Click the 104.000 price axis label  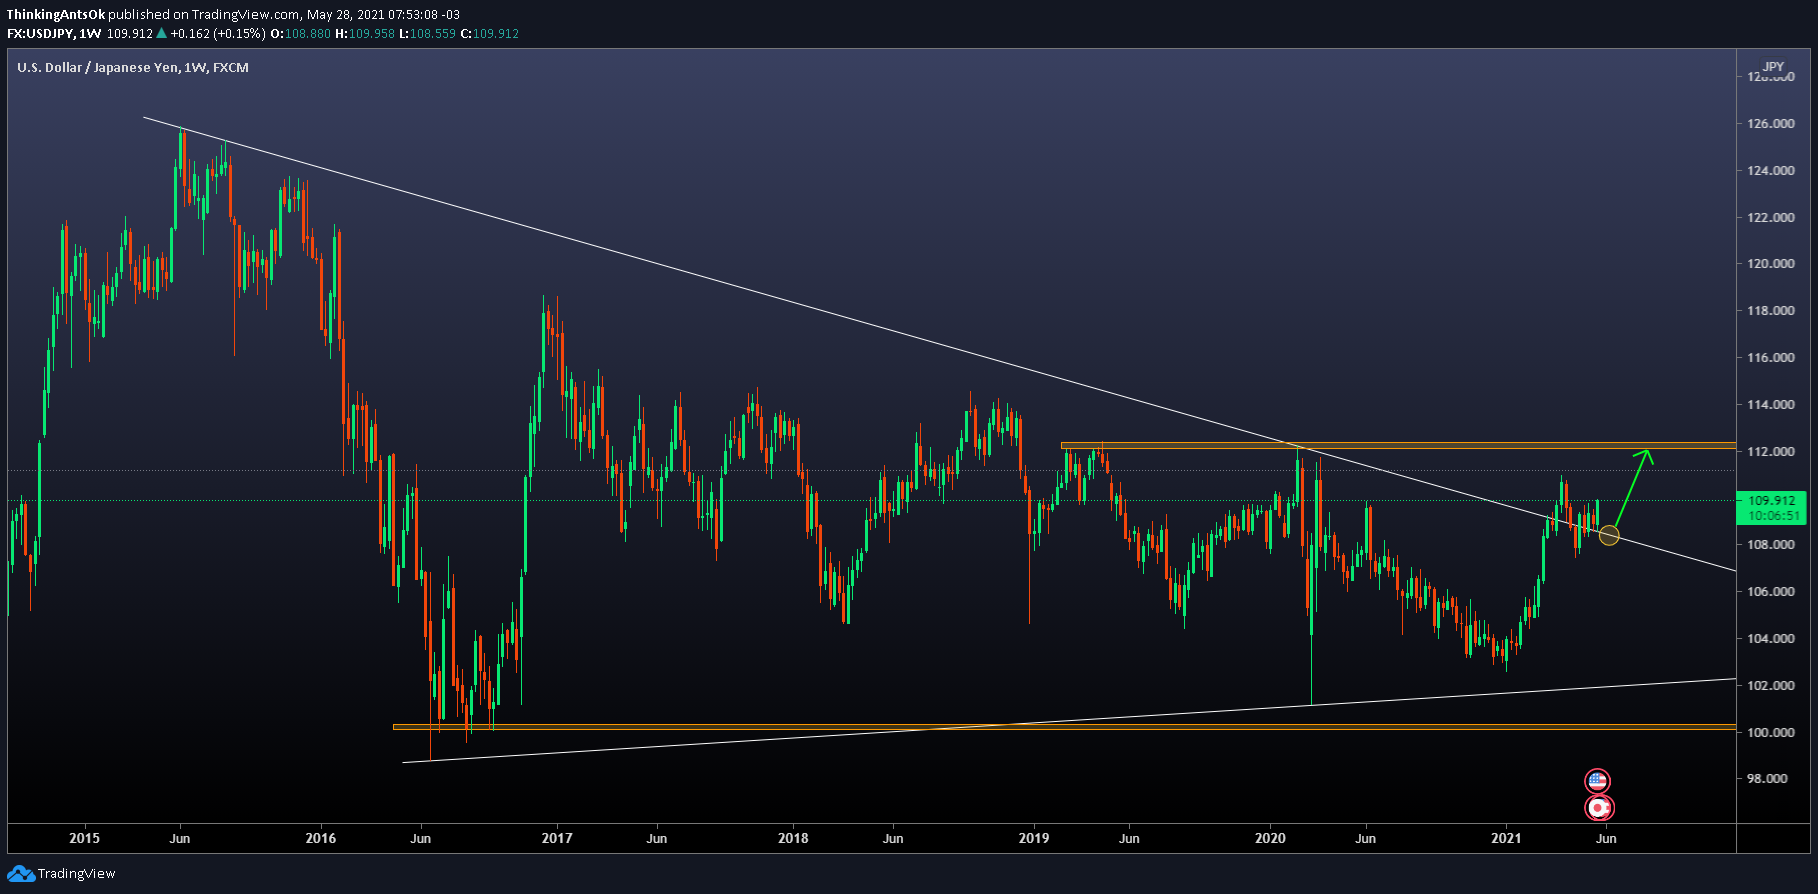[1770, 639]
